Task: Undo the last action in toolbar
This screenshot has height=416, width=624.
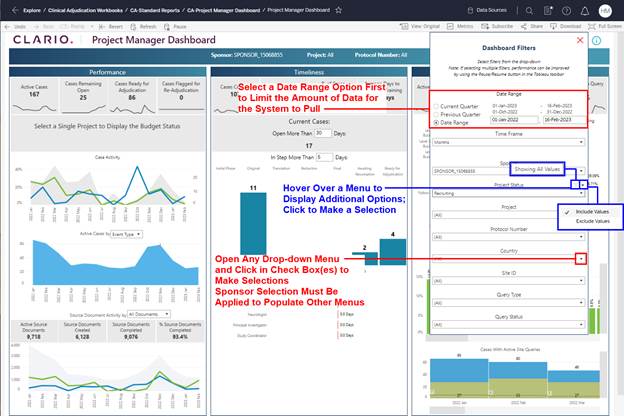Action: pyautogui.click(x=15, y=27)
